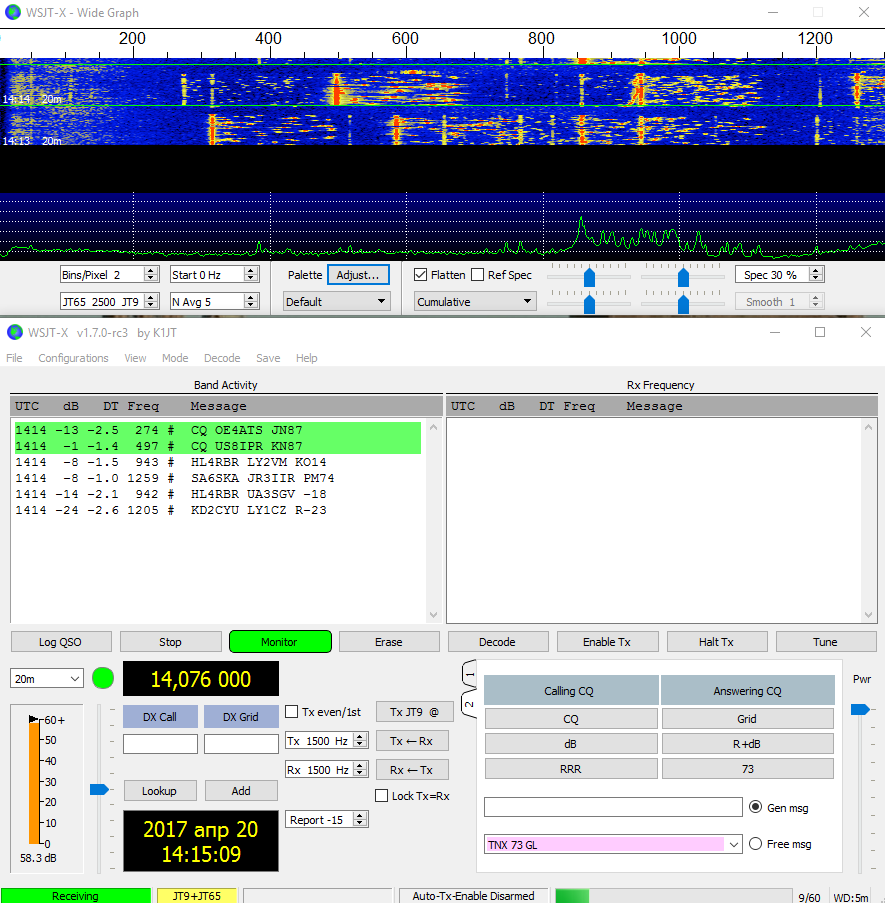This screenshot has width=885, height=903.
Task: Enable the Ref Spec checkbox
Action: [x=477, y=275]
